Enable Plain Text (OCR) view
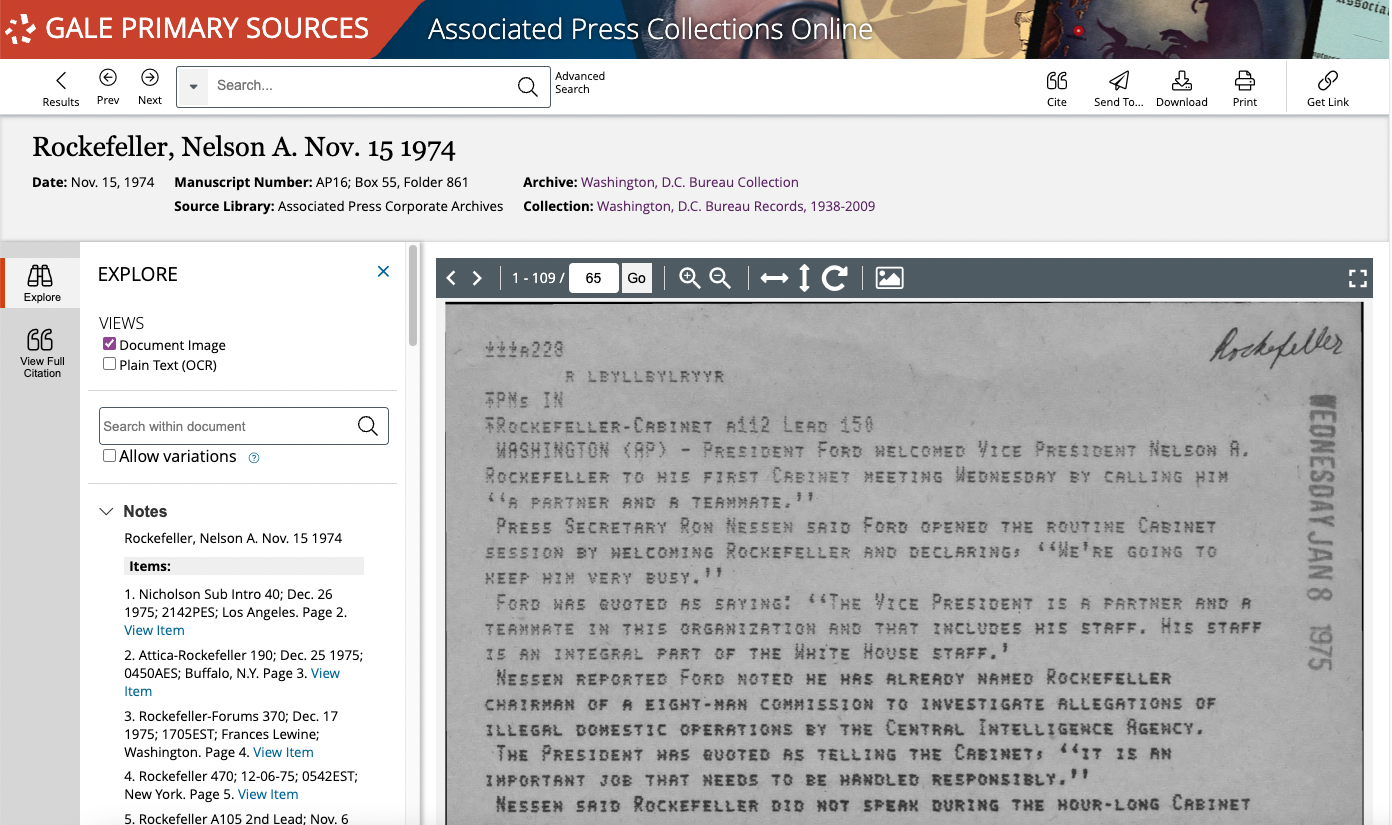The width and height of the screenshot is (1392, 825). pos(110,364)
